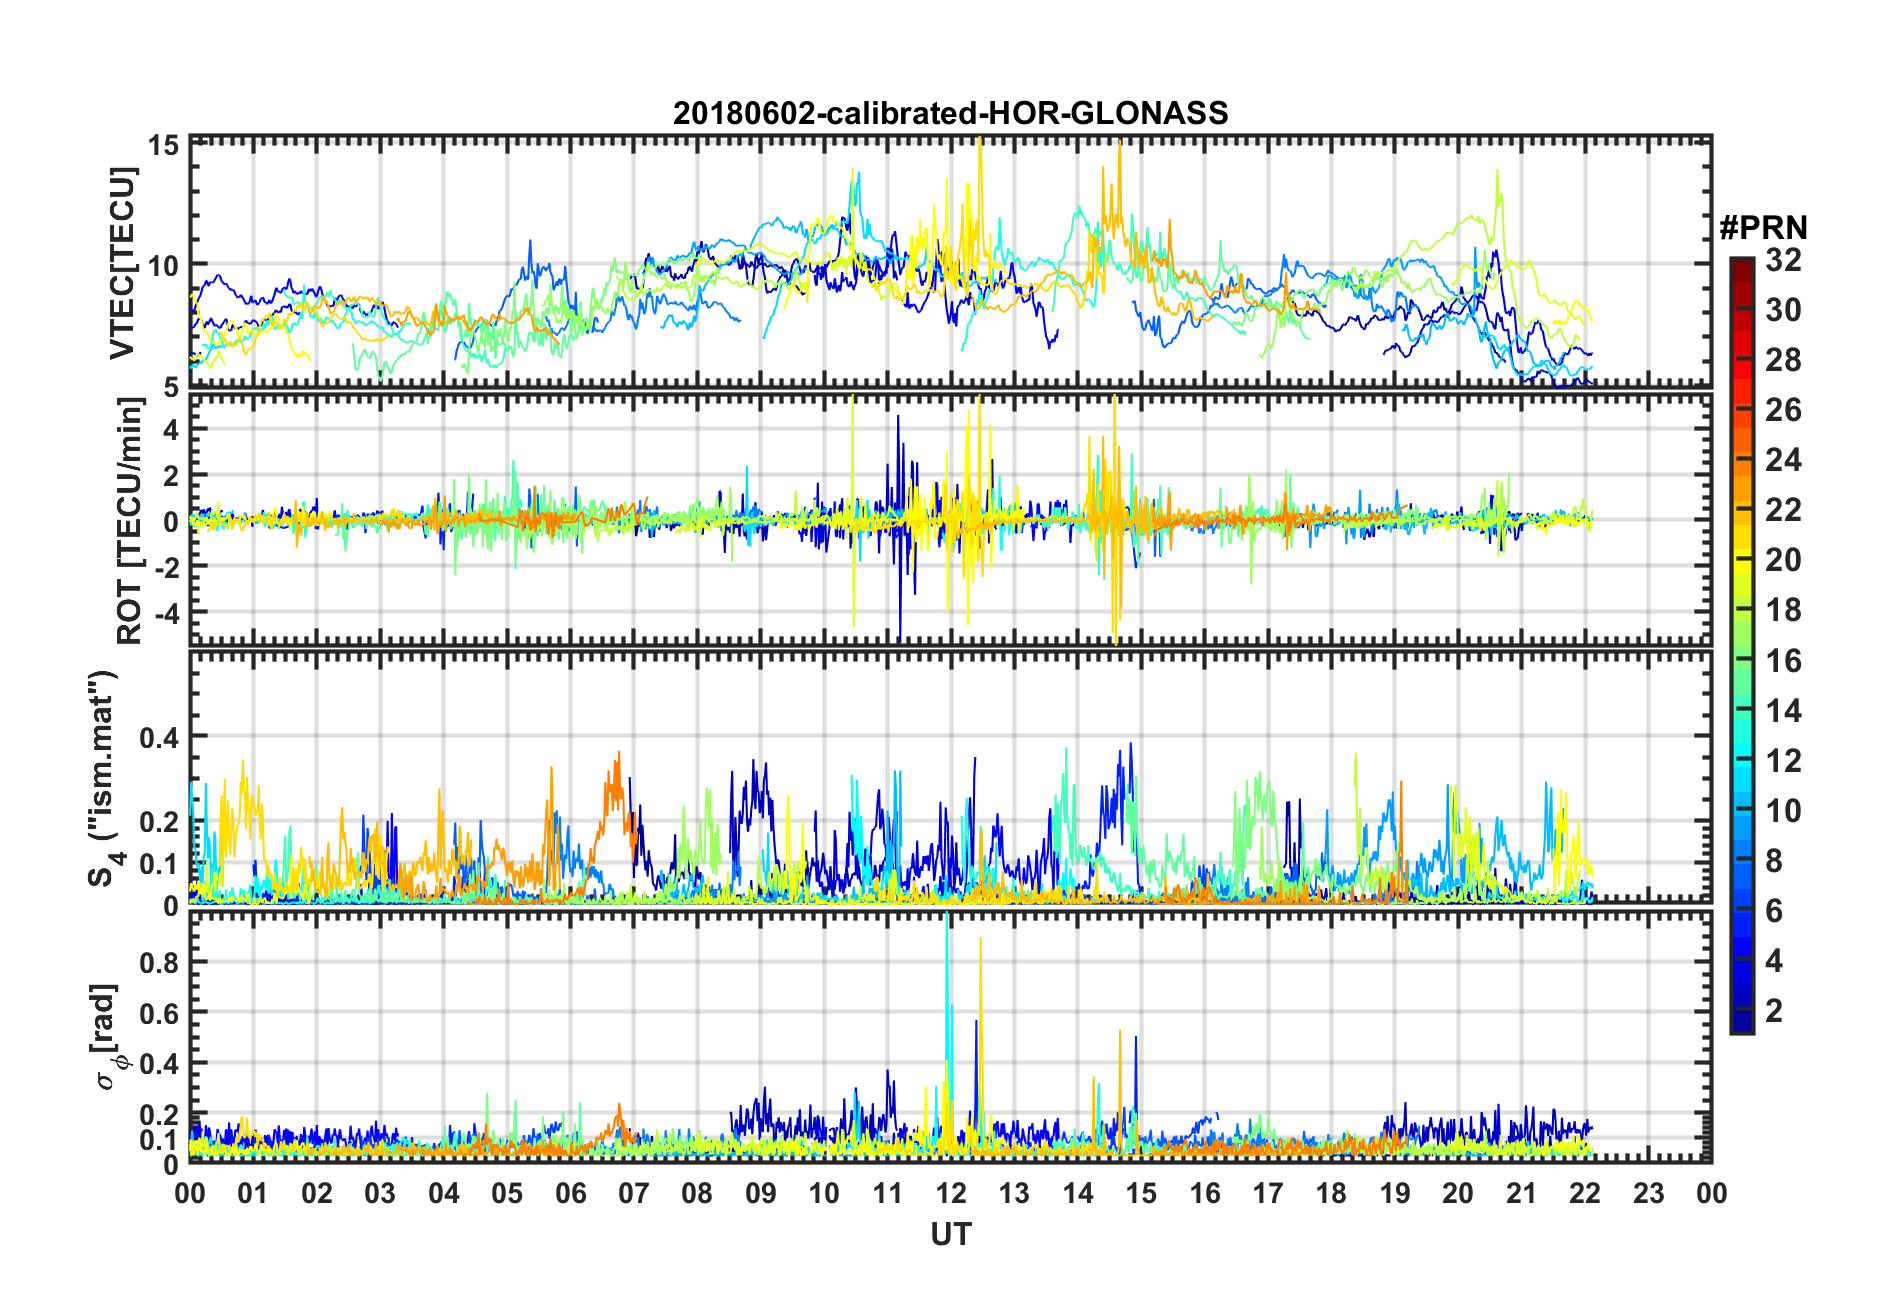
Task: Select the "14" label on PRN colorbar
Action: click(1783, 711)
